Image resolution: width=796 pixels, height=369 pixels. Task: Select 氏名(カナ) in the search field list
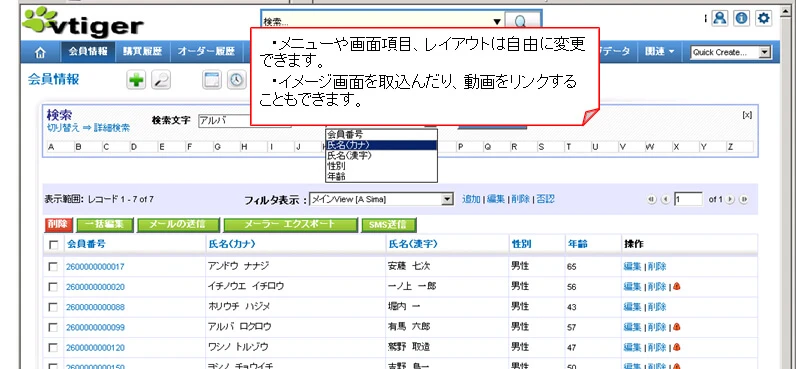(381, 145)
